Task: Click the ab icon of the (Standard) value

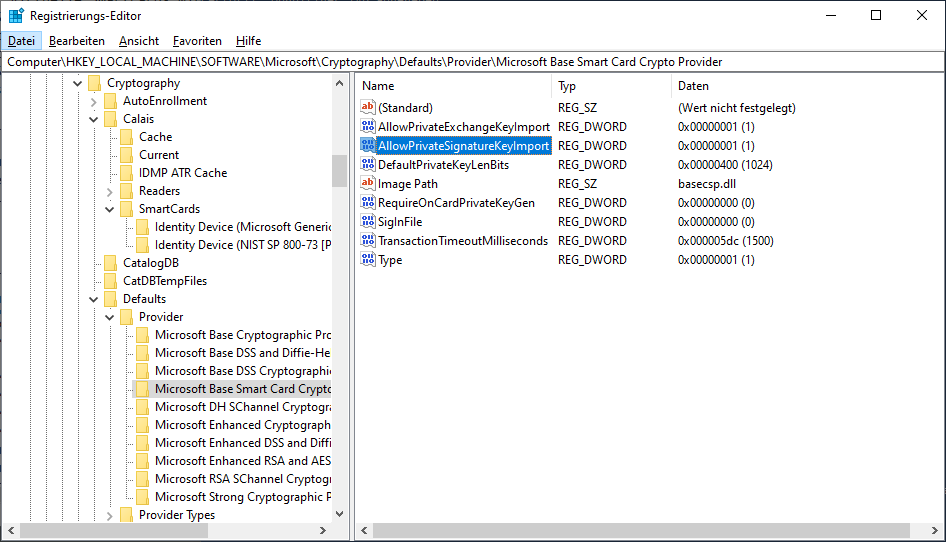Action: coord(367,108)
